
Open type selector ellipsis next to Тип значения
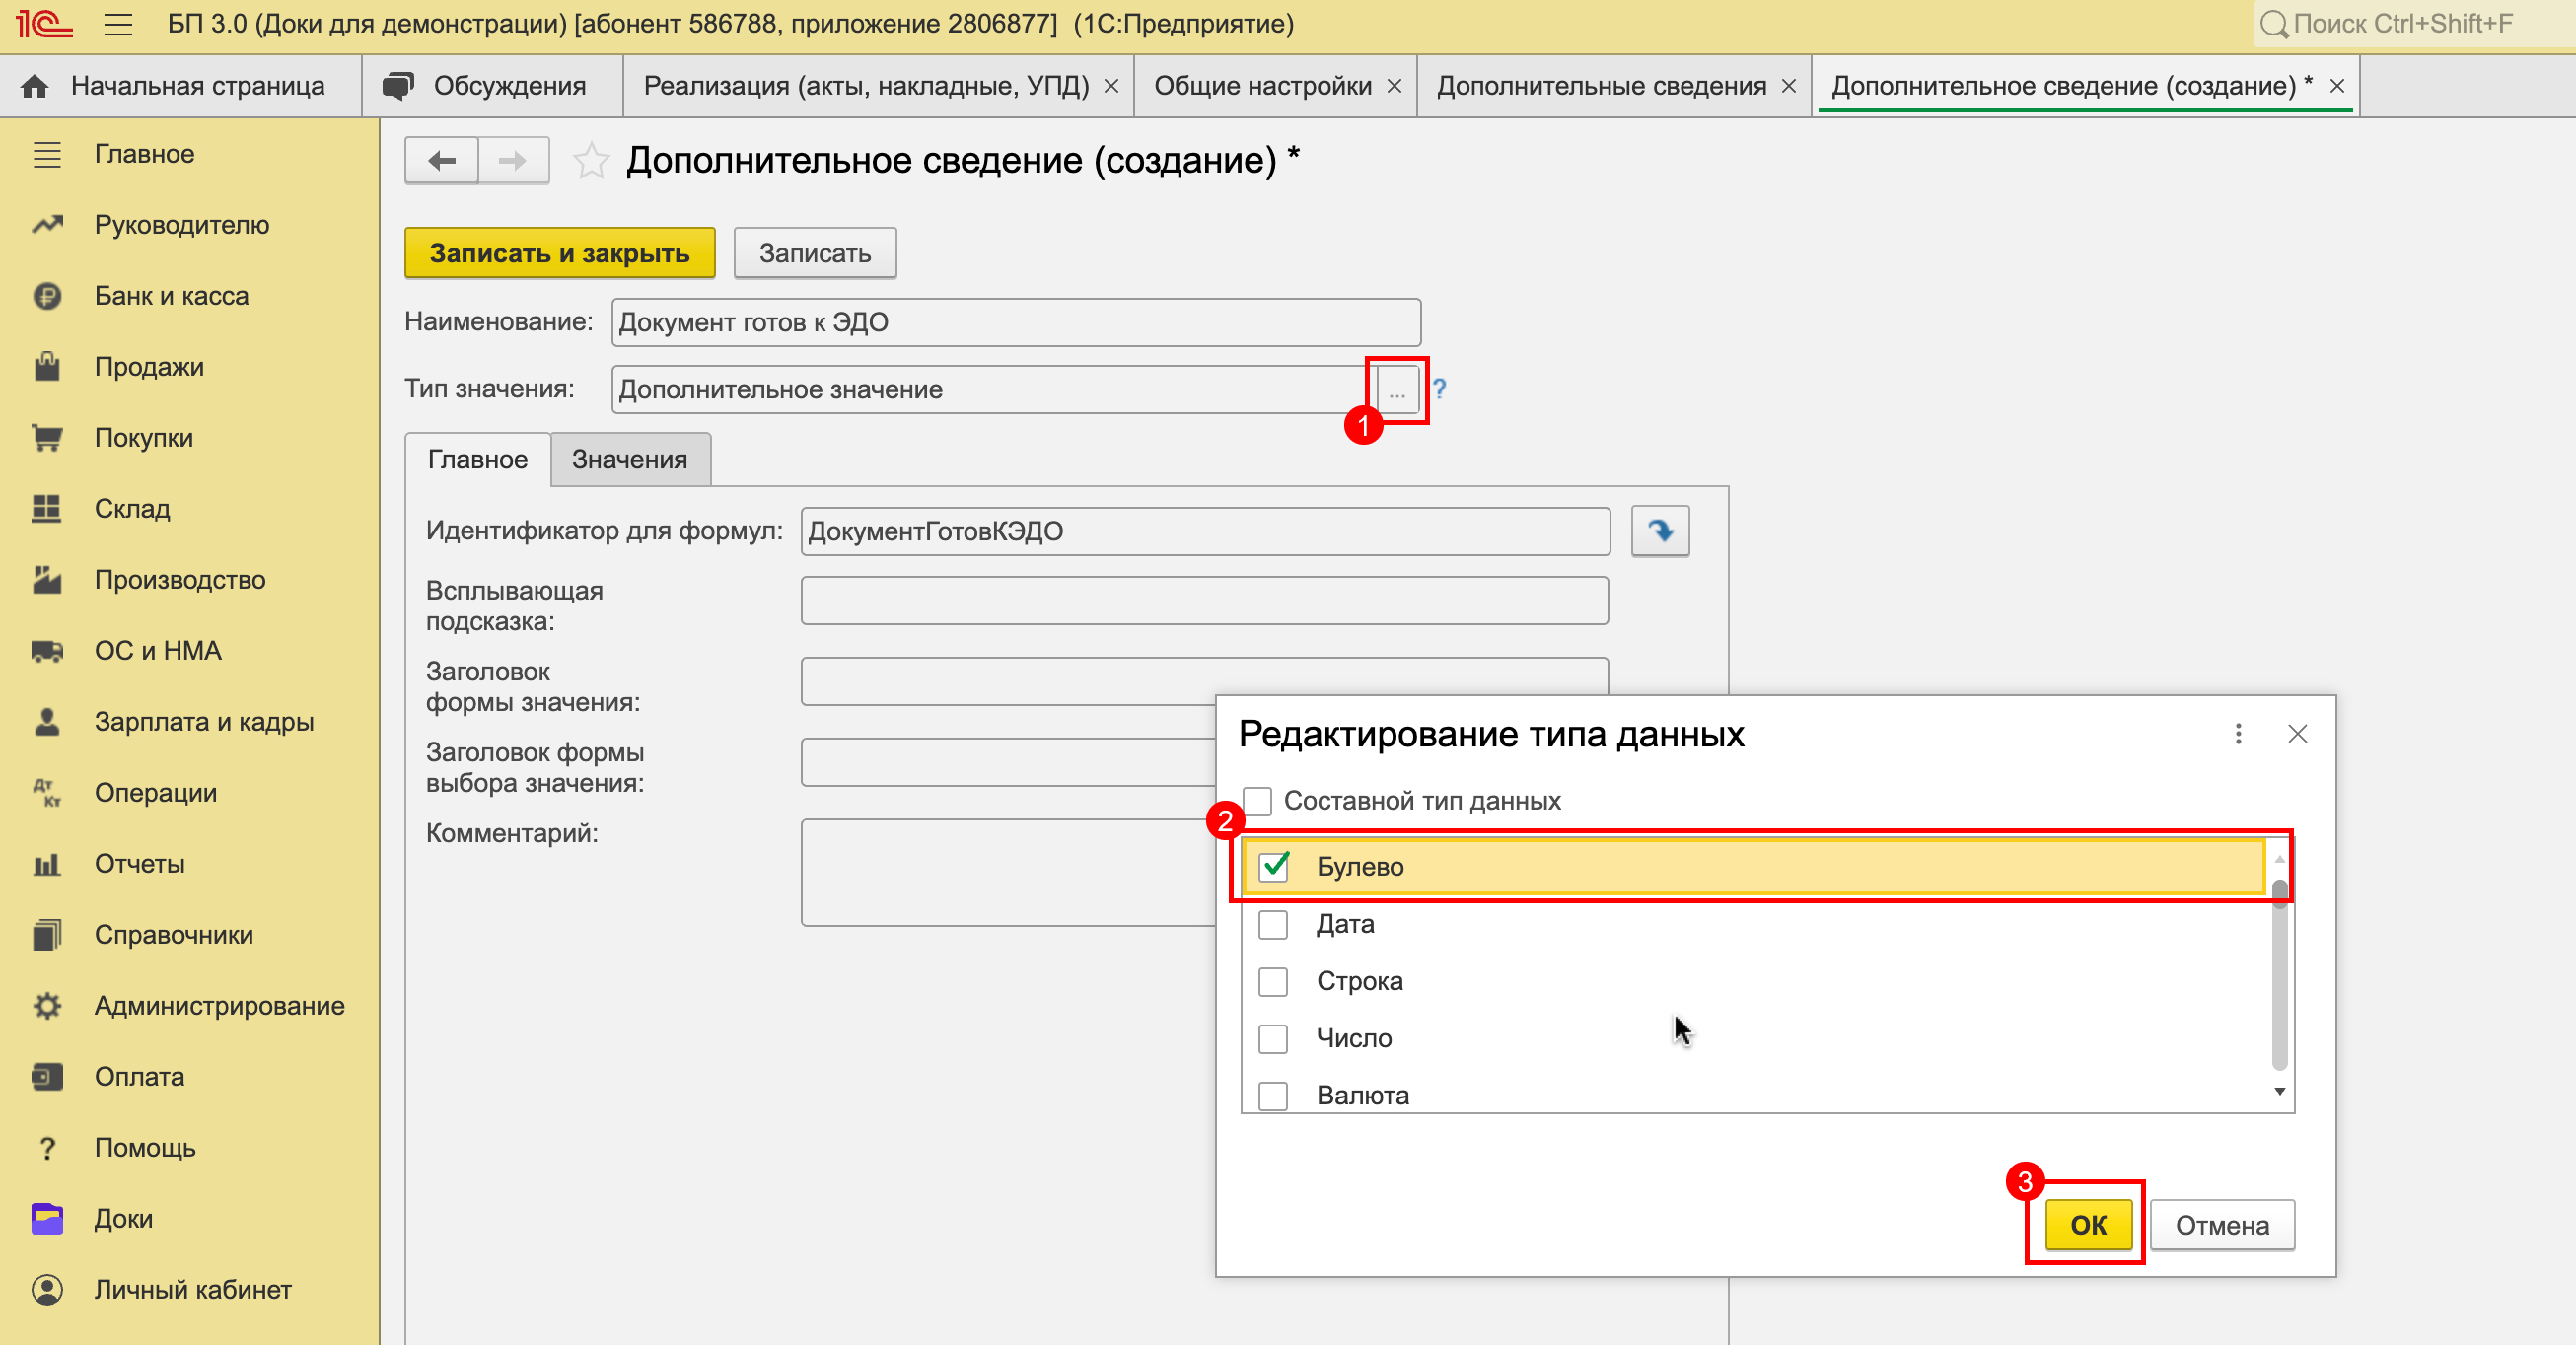[x=1397, y=390]
